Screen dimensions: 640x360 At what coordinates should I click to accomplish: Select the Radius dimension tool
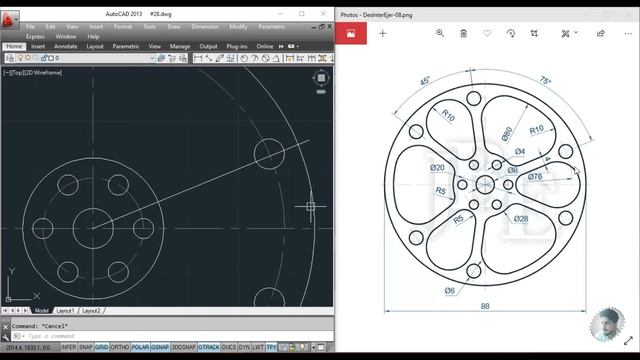click(244, 58)
